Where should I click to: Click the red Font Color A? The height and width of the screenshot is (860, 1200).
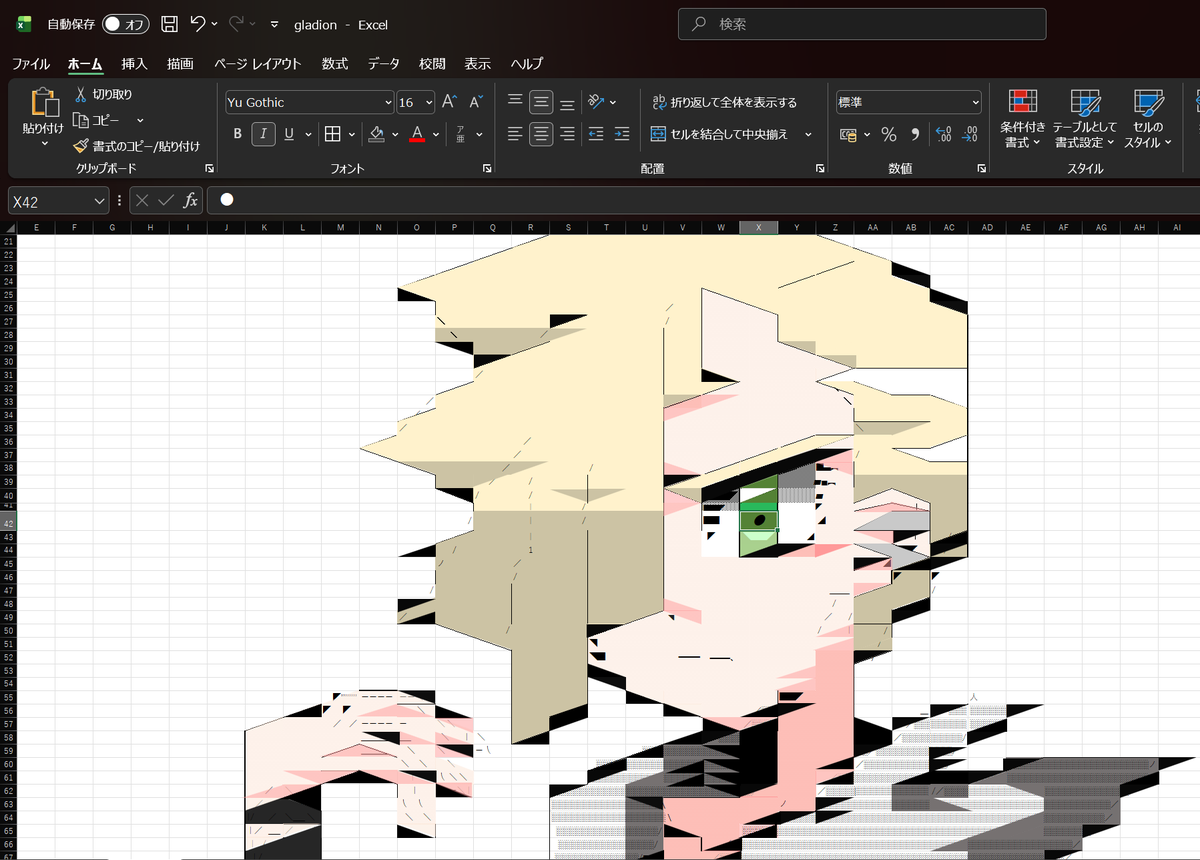point(418,134)
